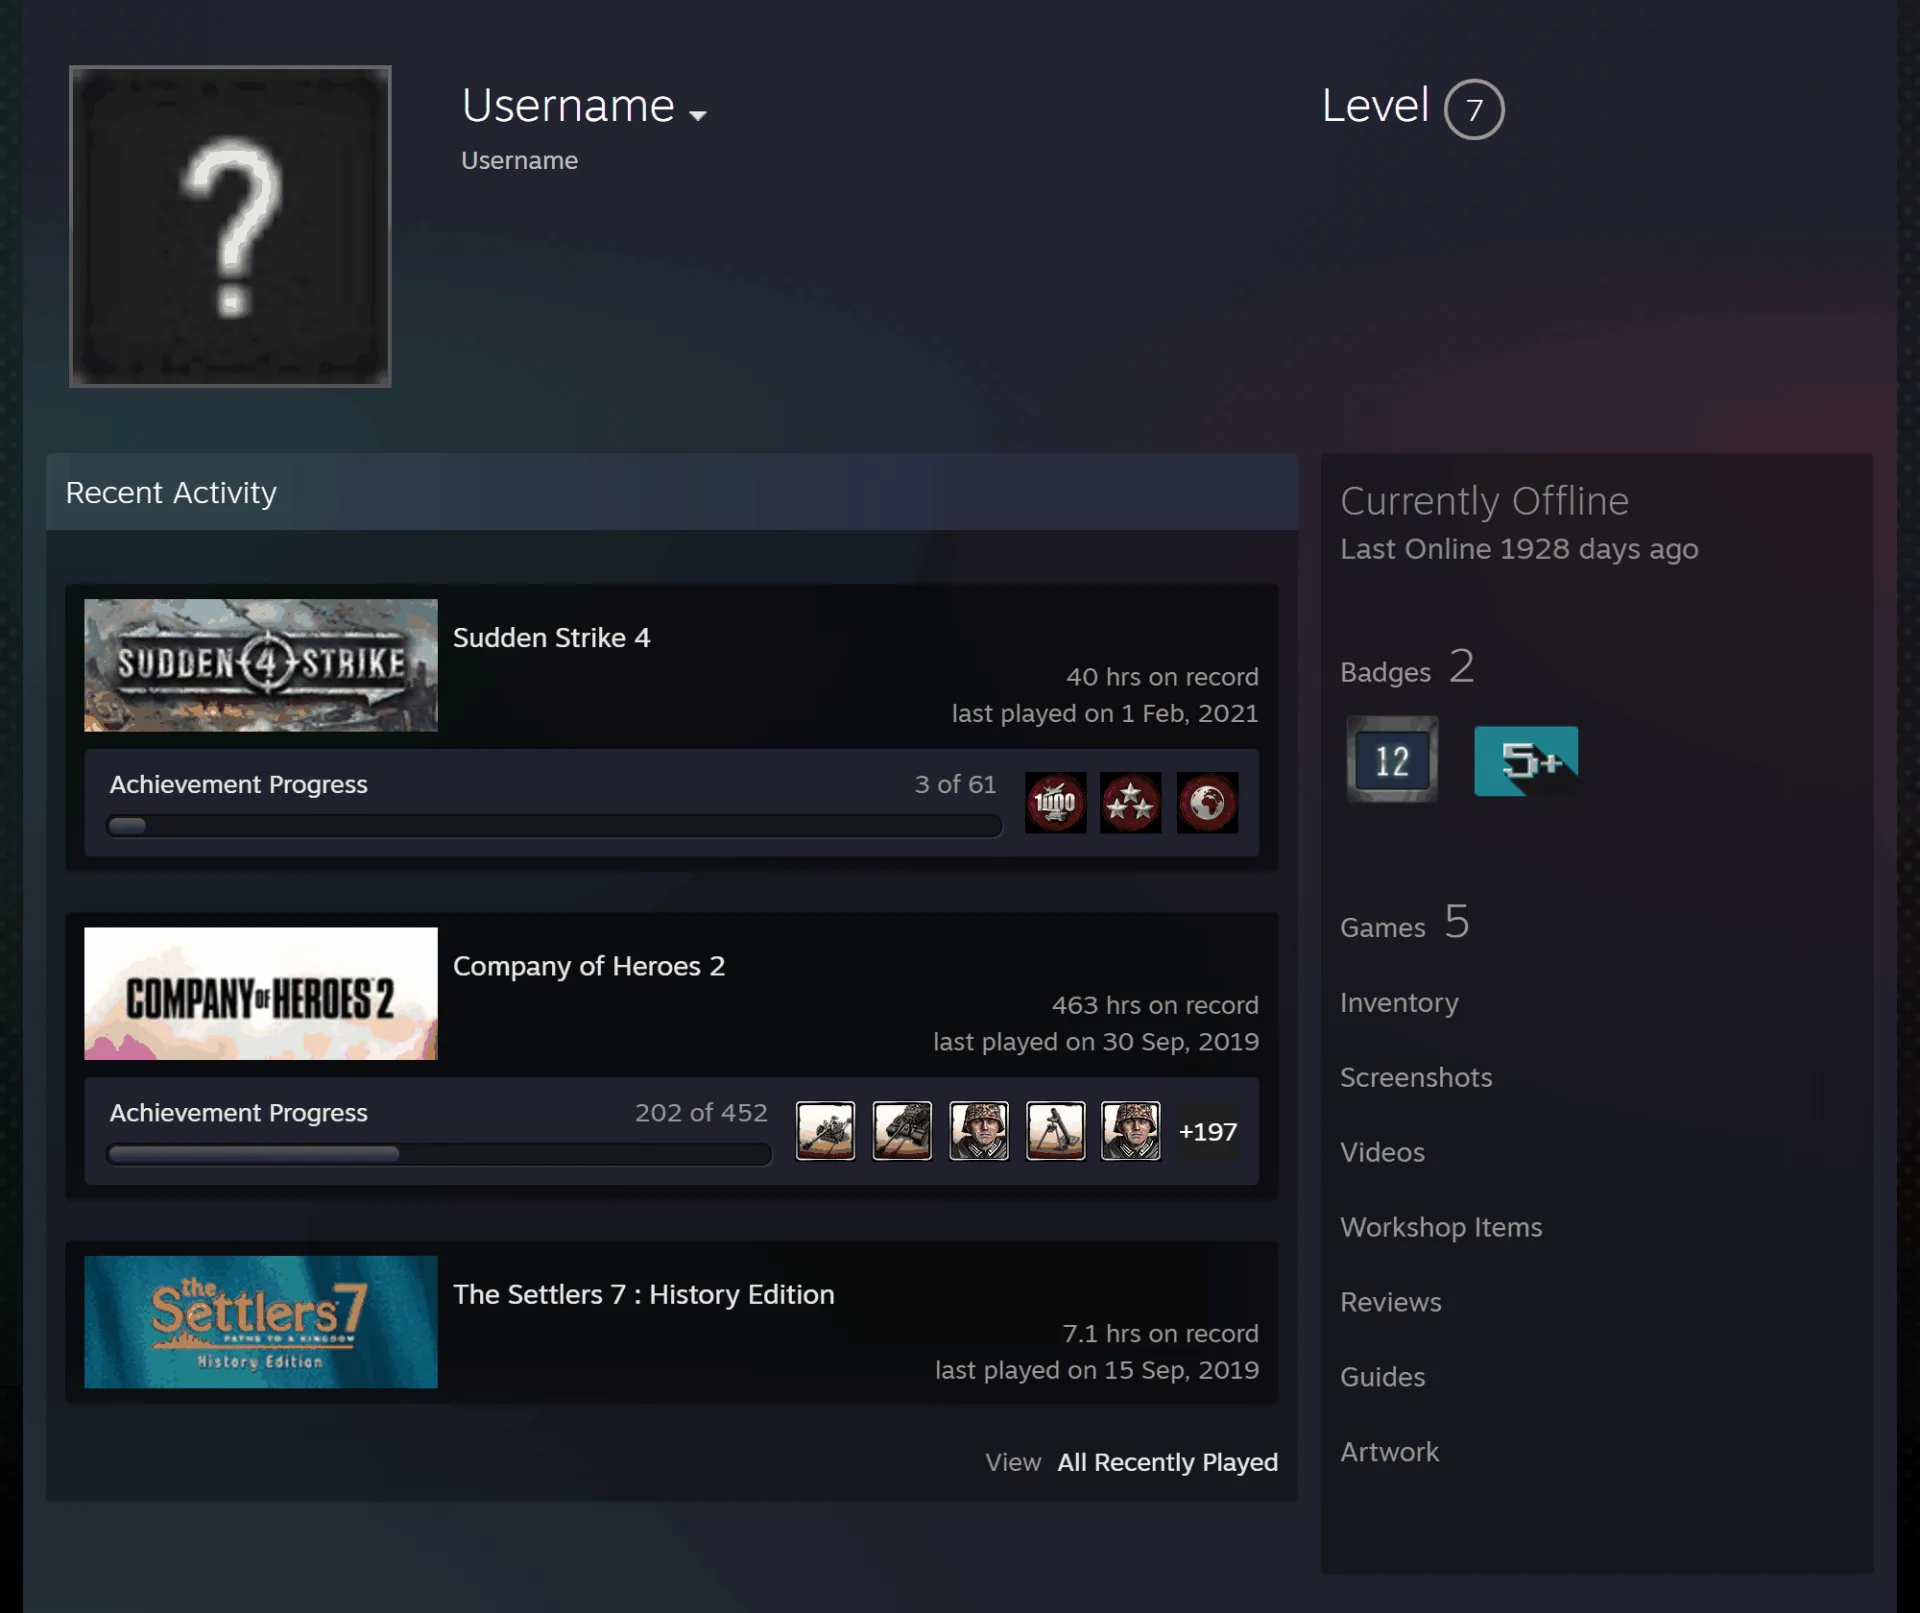Open the Workshop Items link
1920x1613 pixels.
tap(1441, 1227)
